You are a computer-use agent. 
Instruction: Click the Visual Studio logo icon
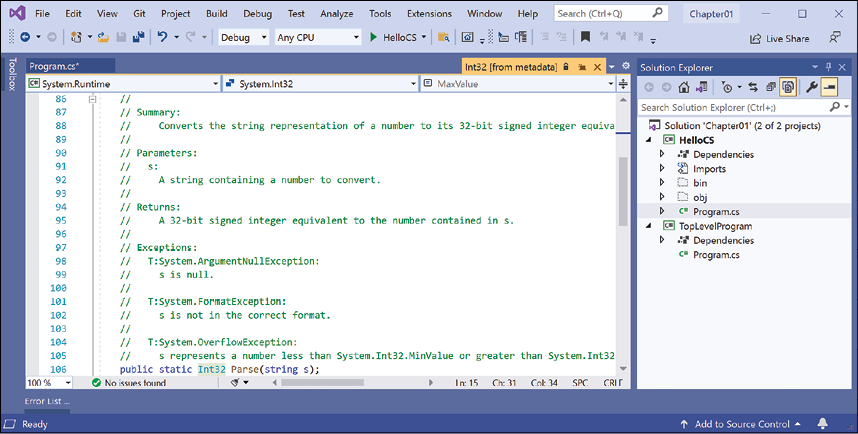click(17, 13)
